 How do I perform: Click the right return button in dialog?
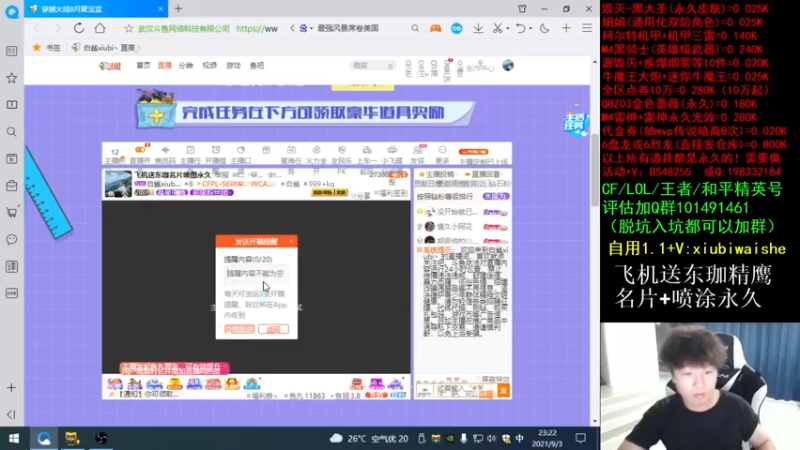tap(273, 330)
